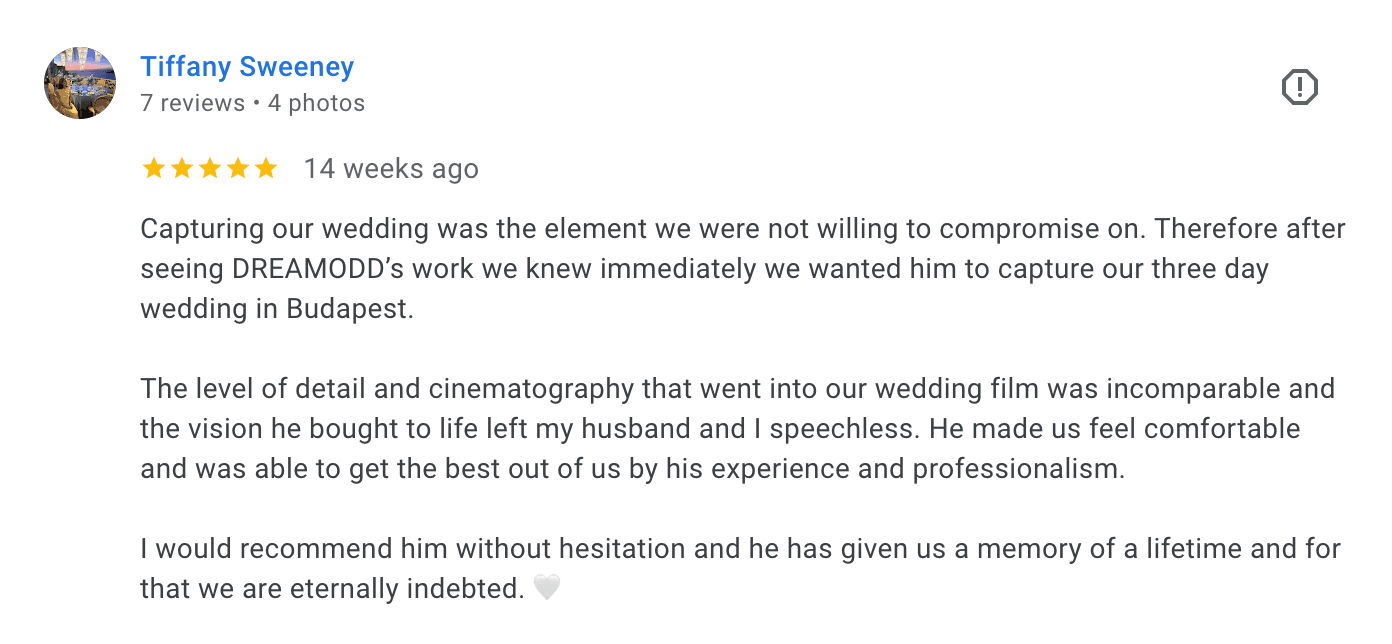1392x644 pixels.
Task: Click the white heart emoji
Action: 547,589
